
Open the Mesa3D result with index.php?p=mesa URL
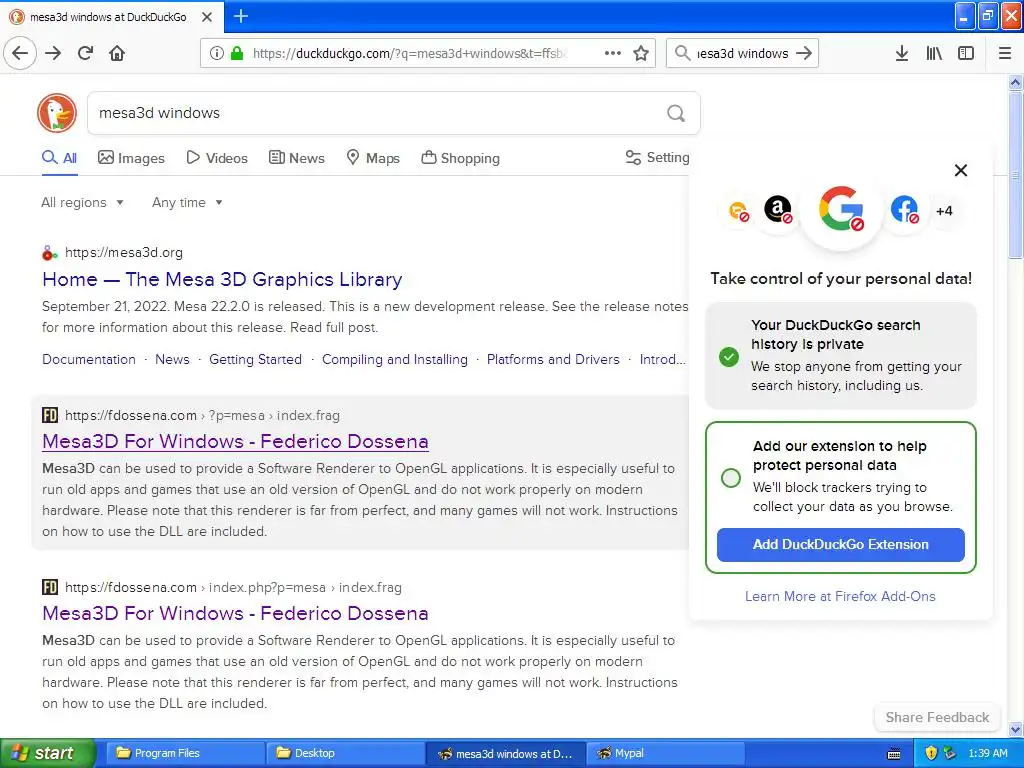click(235, 613)
